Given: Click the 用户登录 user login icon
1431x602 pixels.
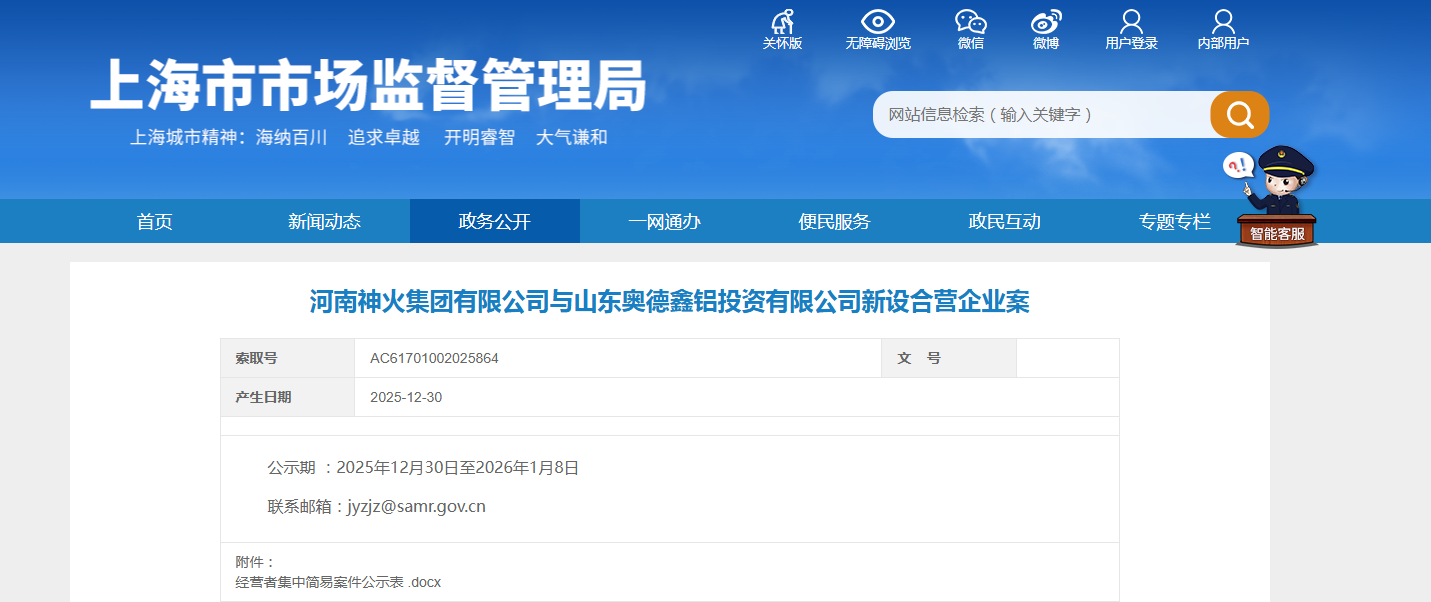Looking at the screenshot, I should (x=1131, y=22).
